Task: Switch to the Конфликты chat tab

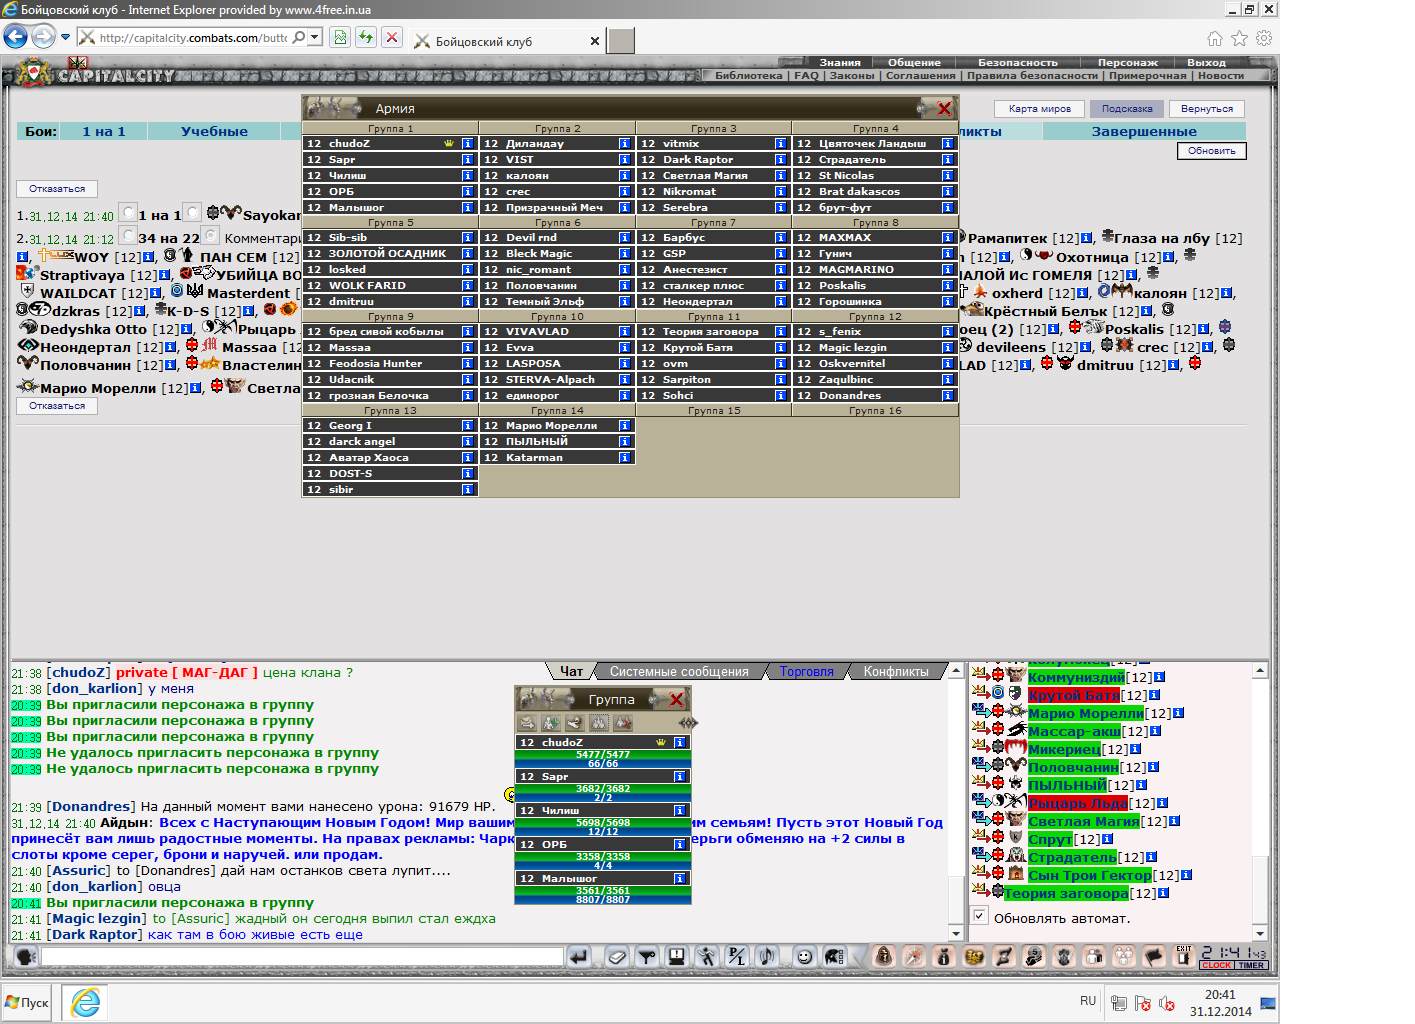Action: tap(896, 672)
